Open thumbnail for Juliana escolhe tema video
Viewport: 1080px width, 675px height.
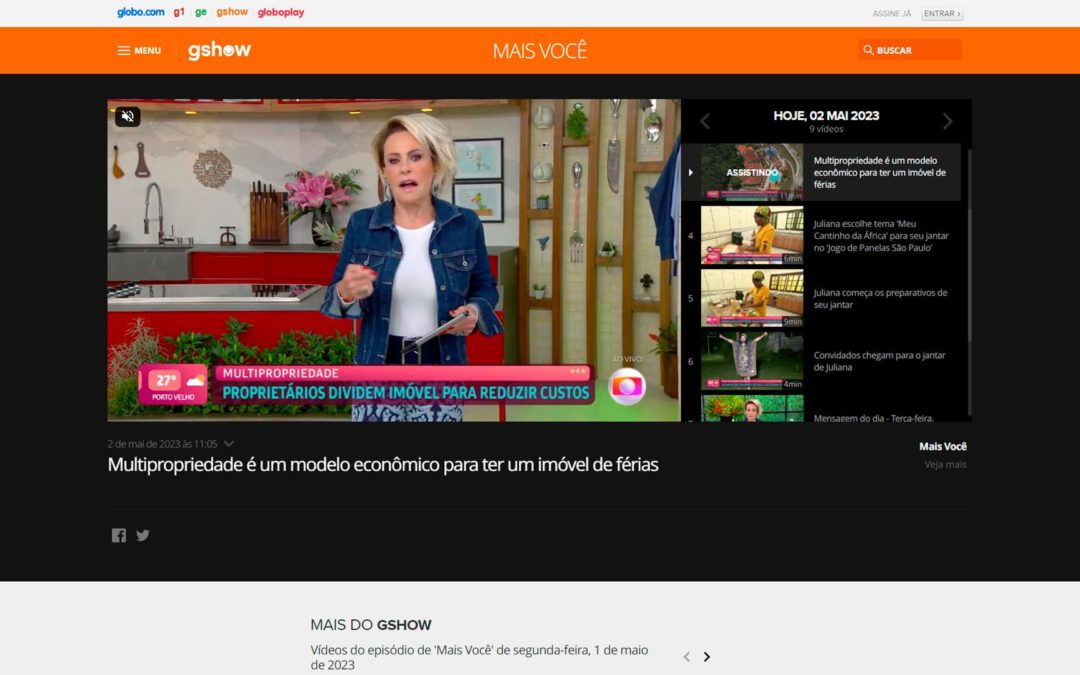(x=752, y=235)
